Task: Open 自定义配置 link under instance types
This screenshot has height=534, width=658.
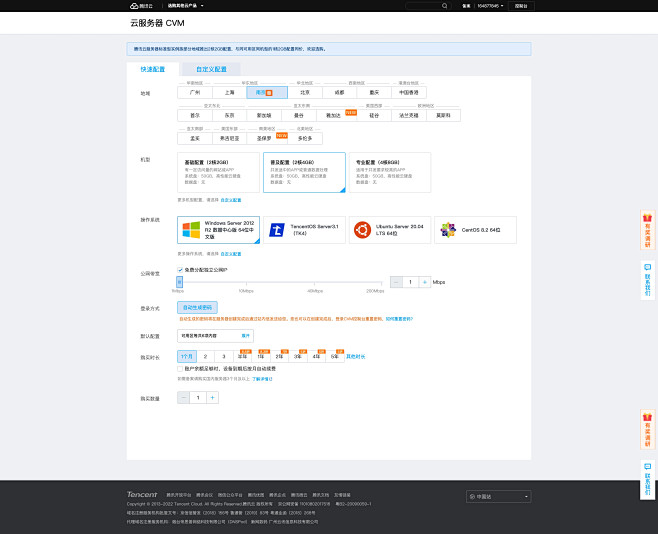Action: (x=231, y=200)
